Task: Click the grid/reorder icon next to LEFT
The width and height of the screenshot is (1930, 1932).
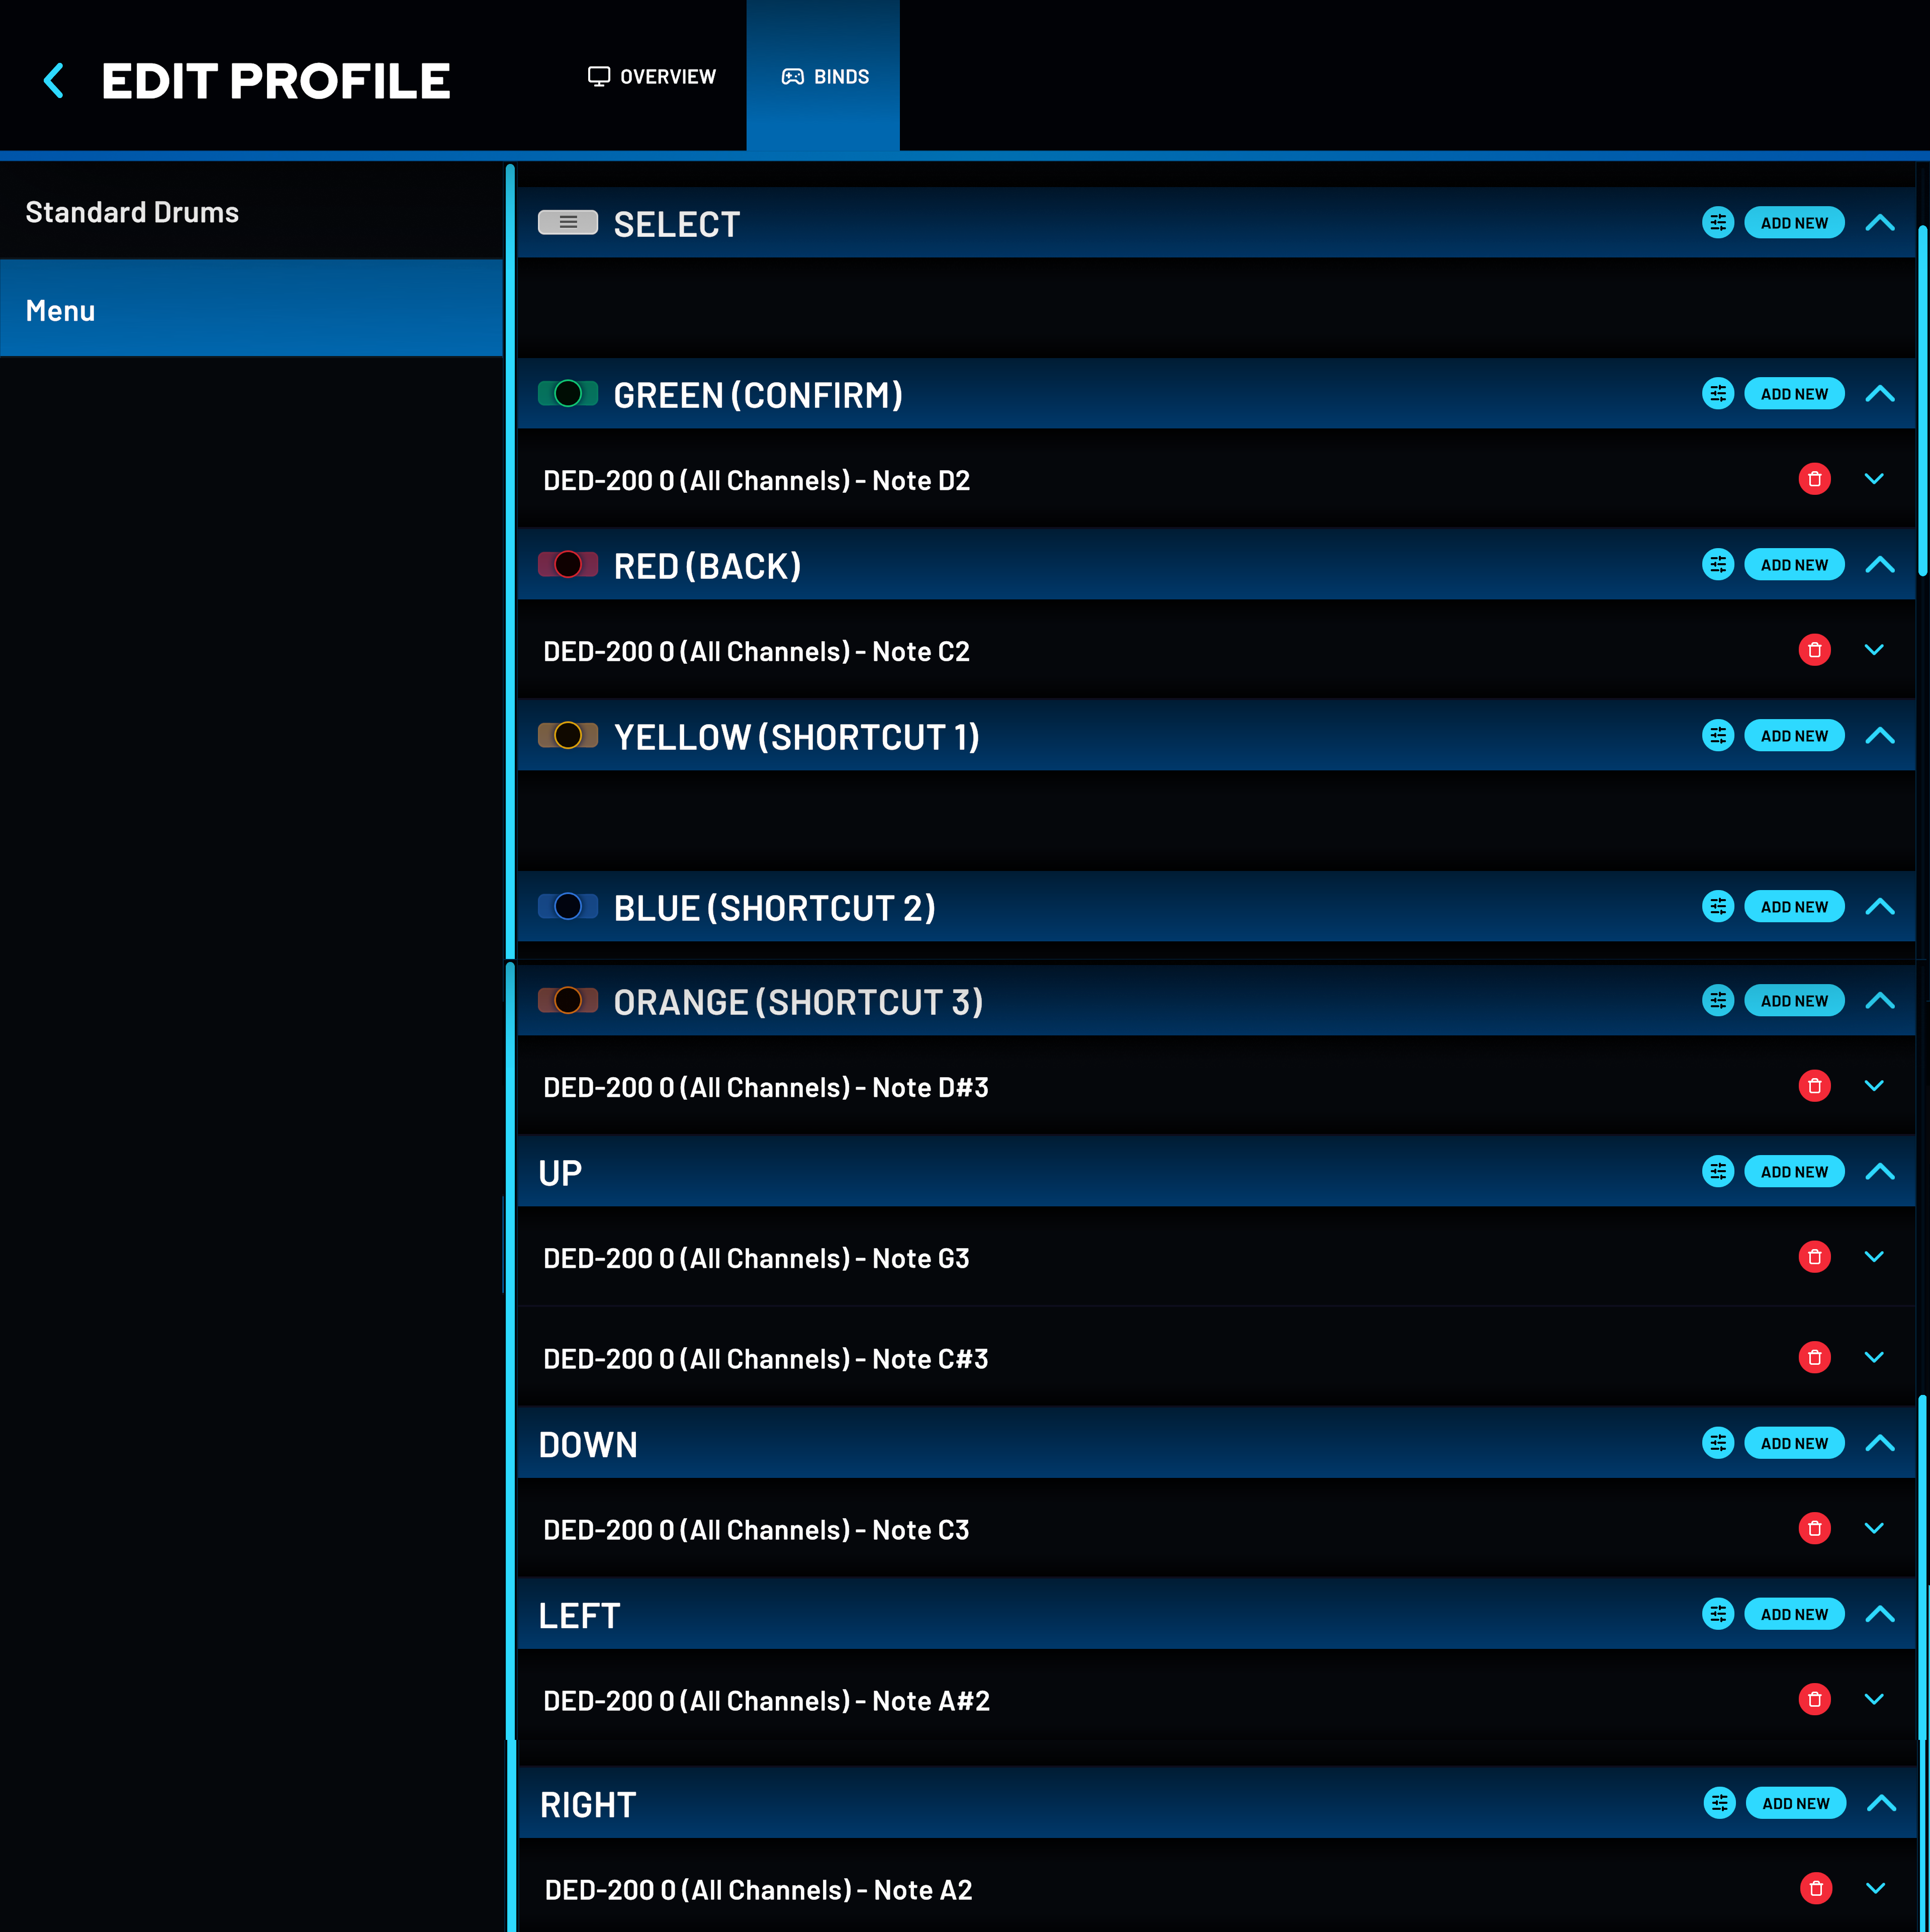Action: click(x=1718, y=1614)
